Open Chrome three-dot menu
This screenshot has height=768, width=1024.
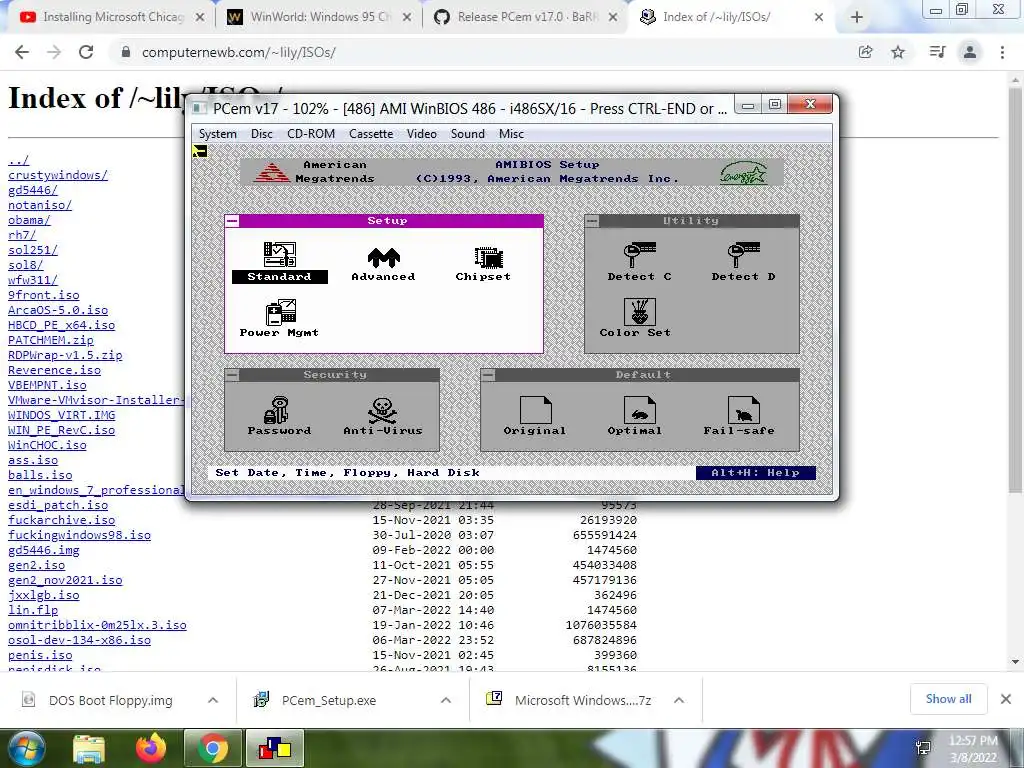[x=1002, y=52]
